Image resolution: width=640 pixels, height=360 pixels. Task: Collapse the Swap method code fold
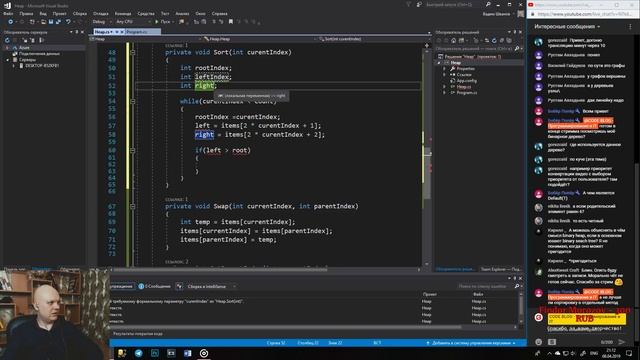133,206
